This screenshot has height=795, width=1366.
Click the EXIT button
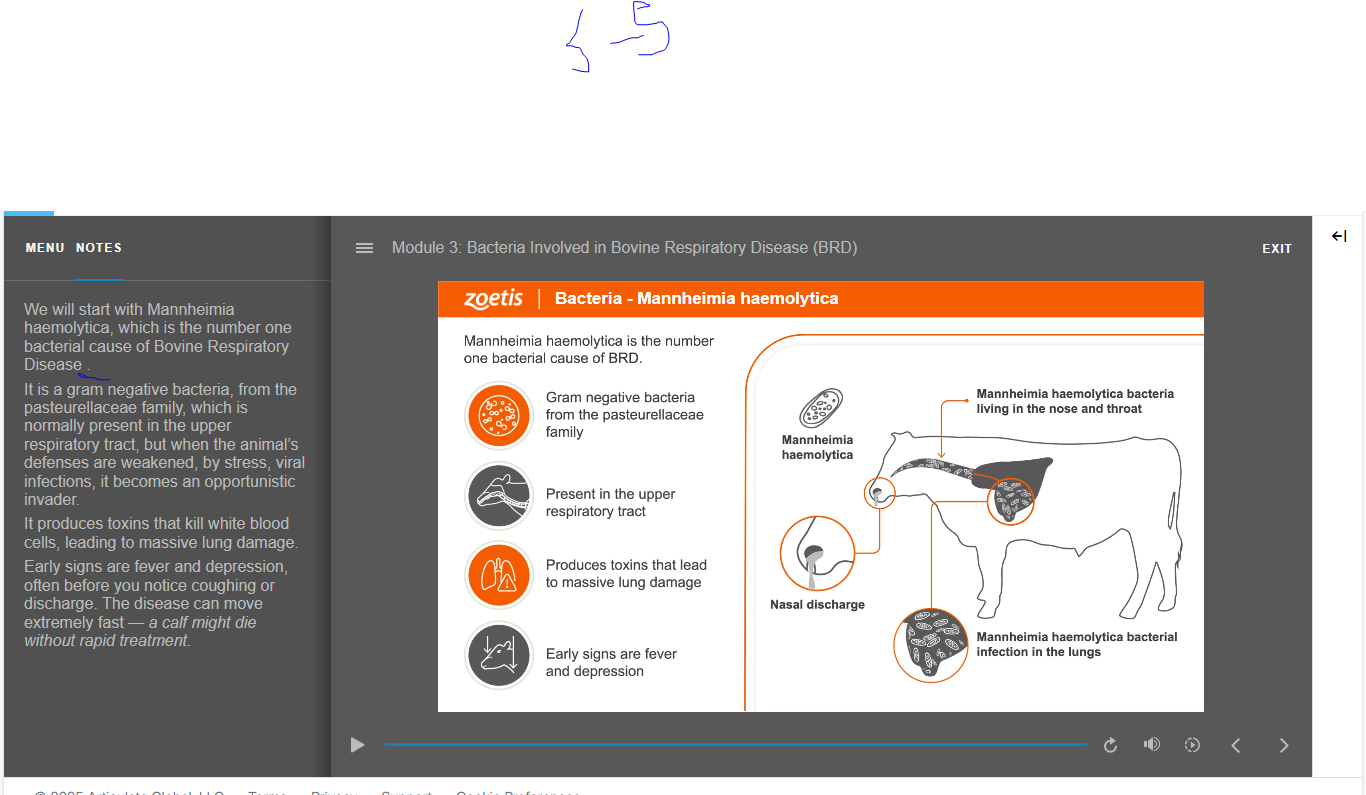(x=1276, y=249)
